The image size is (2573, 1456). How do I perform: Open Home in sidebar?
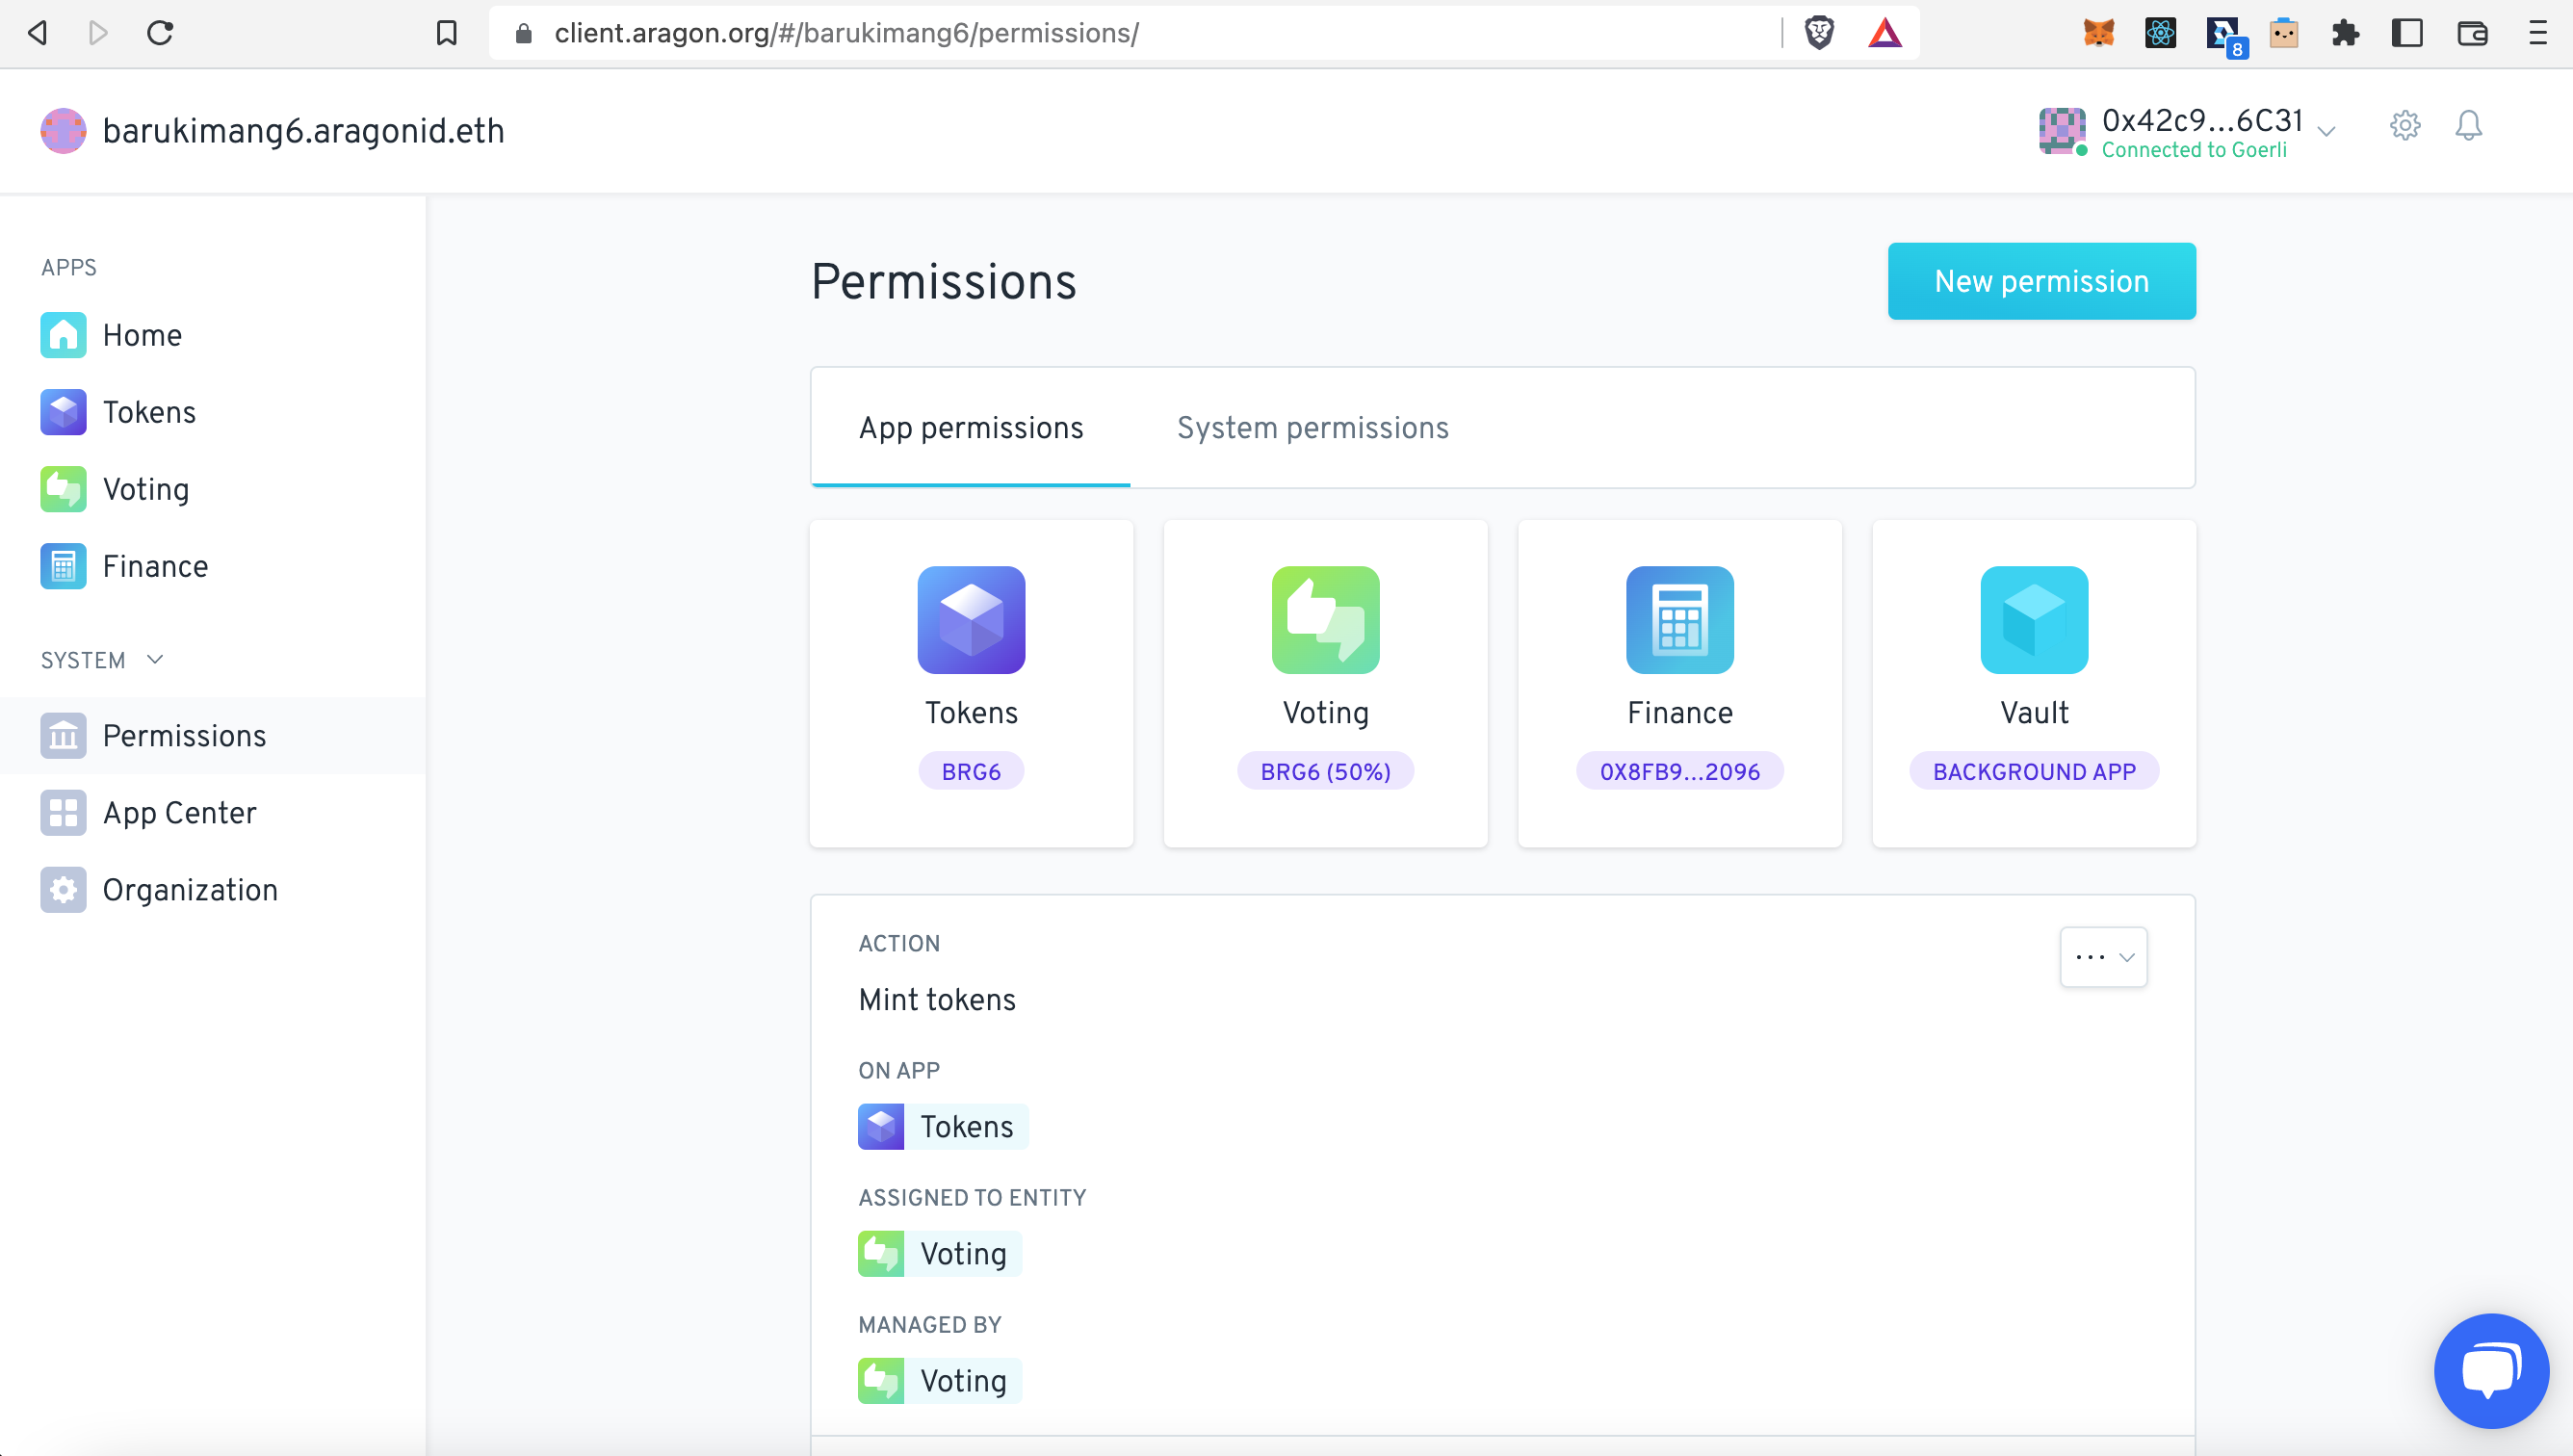point(213,335)
